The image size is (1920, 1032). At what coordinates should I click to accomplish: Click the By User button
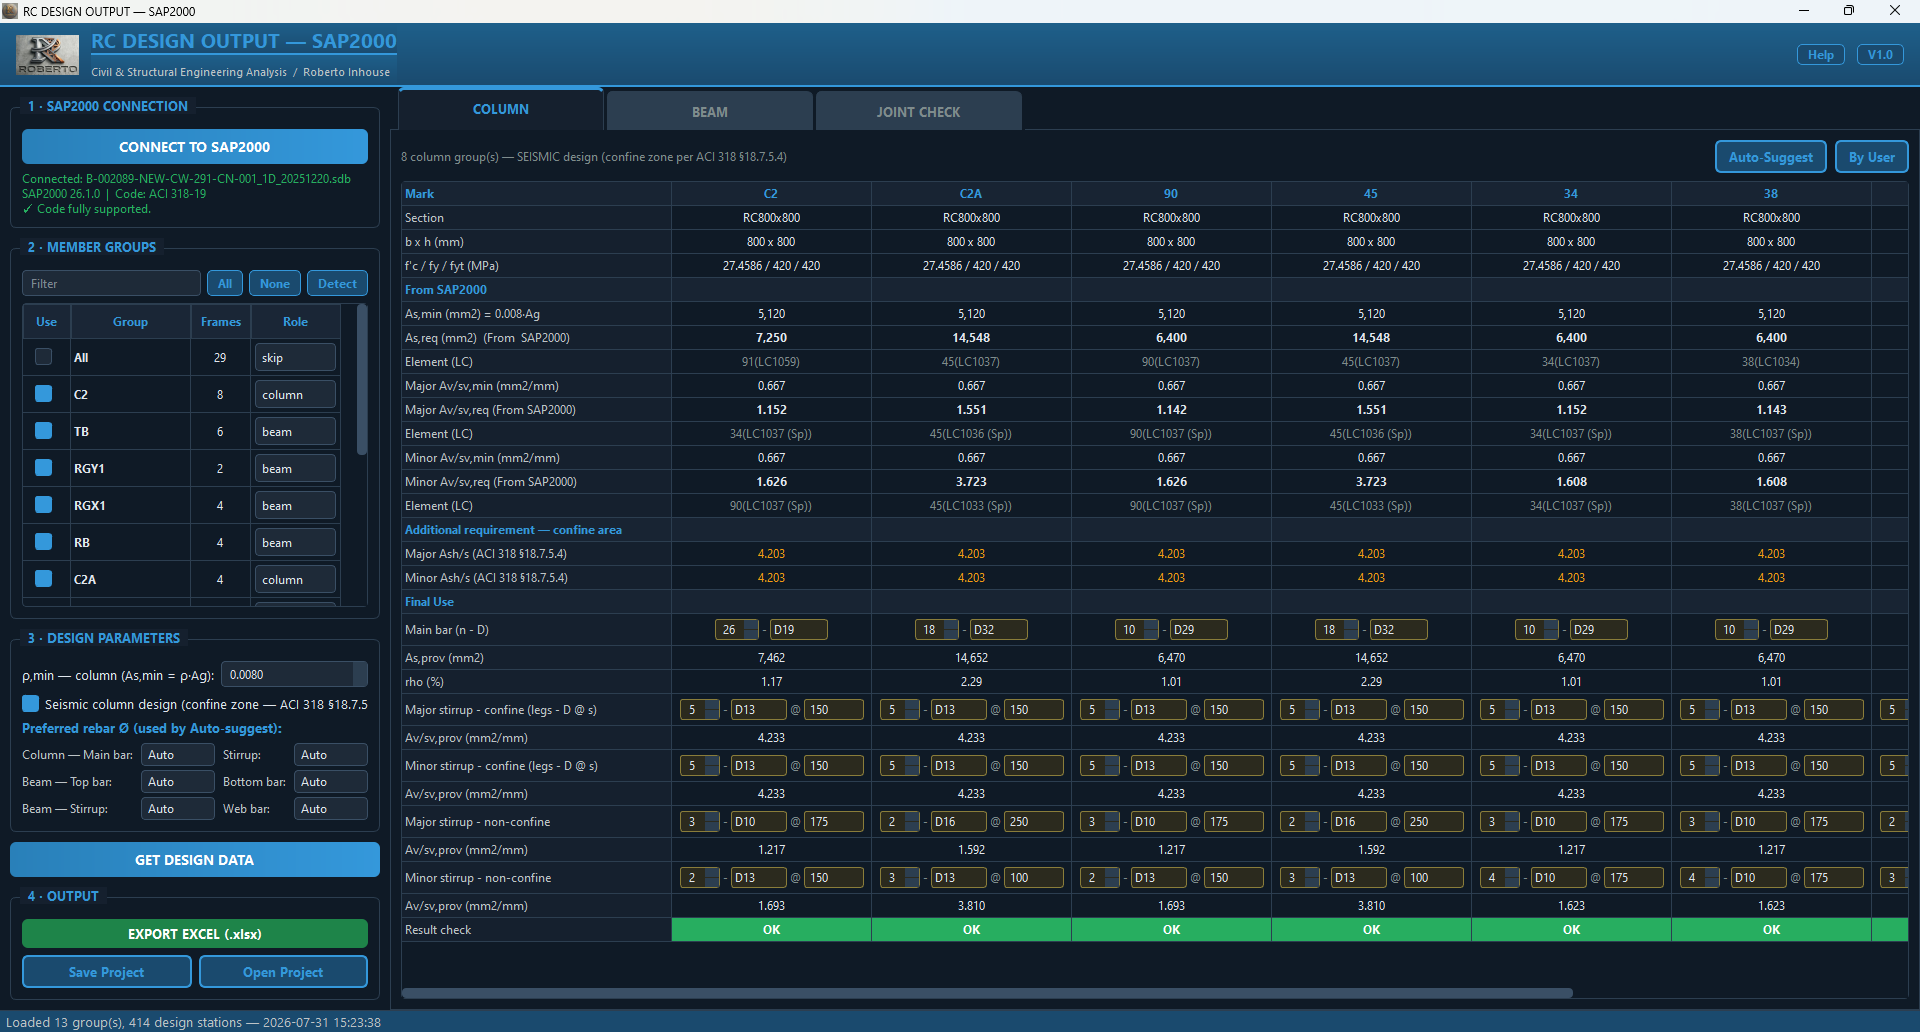click(x=1872, y=157)
